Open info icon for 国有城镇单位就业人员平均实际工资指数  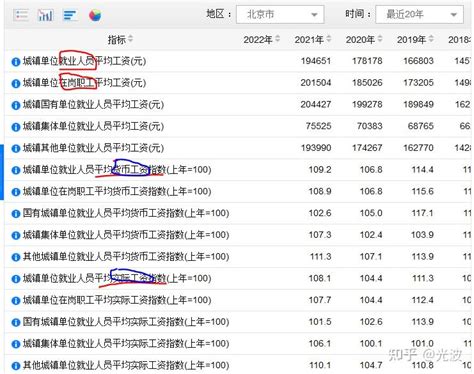[16, 322]
